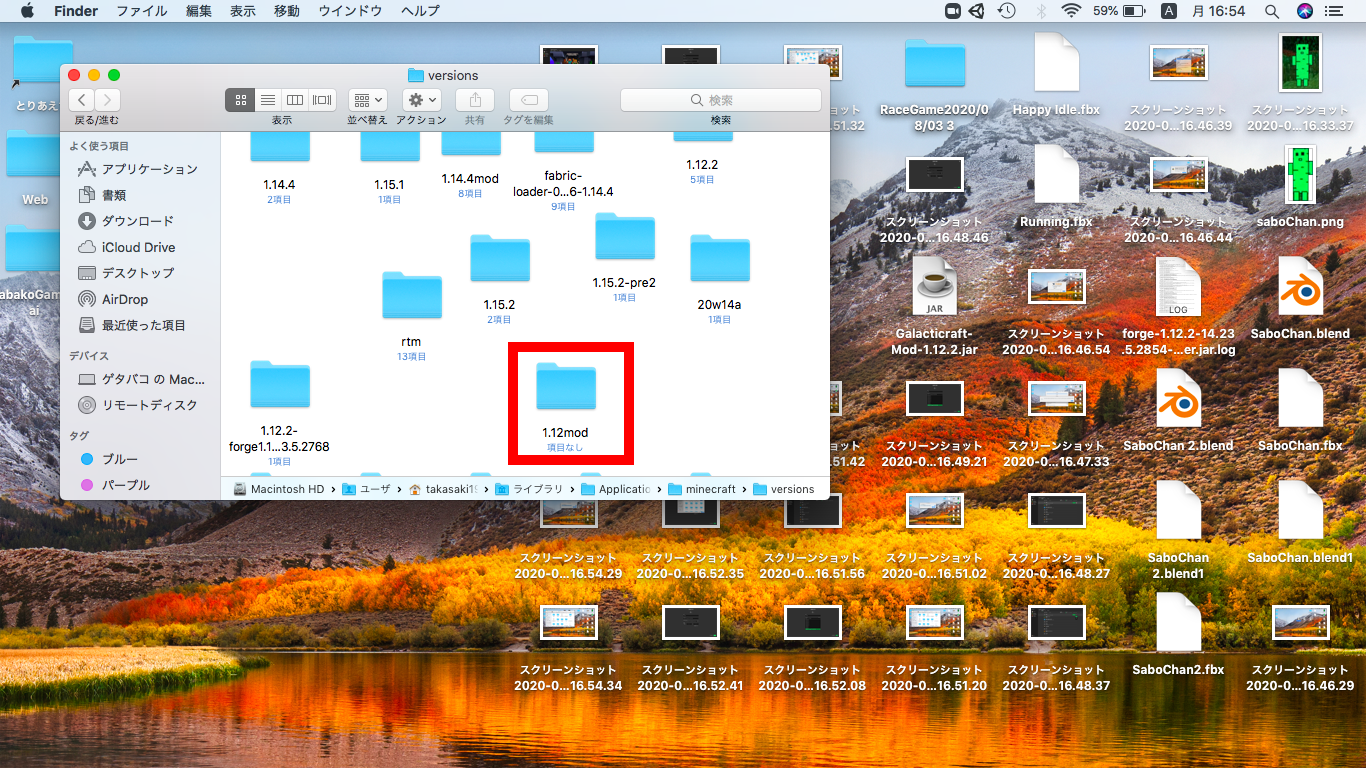Switch Finder to icon view
Screen dimensions: 1366x768
click(240, 100)
